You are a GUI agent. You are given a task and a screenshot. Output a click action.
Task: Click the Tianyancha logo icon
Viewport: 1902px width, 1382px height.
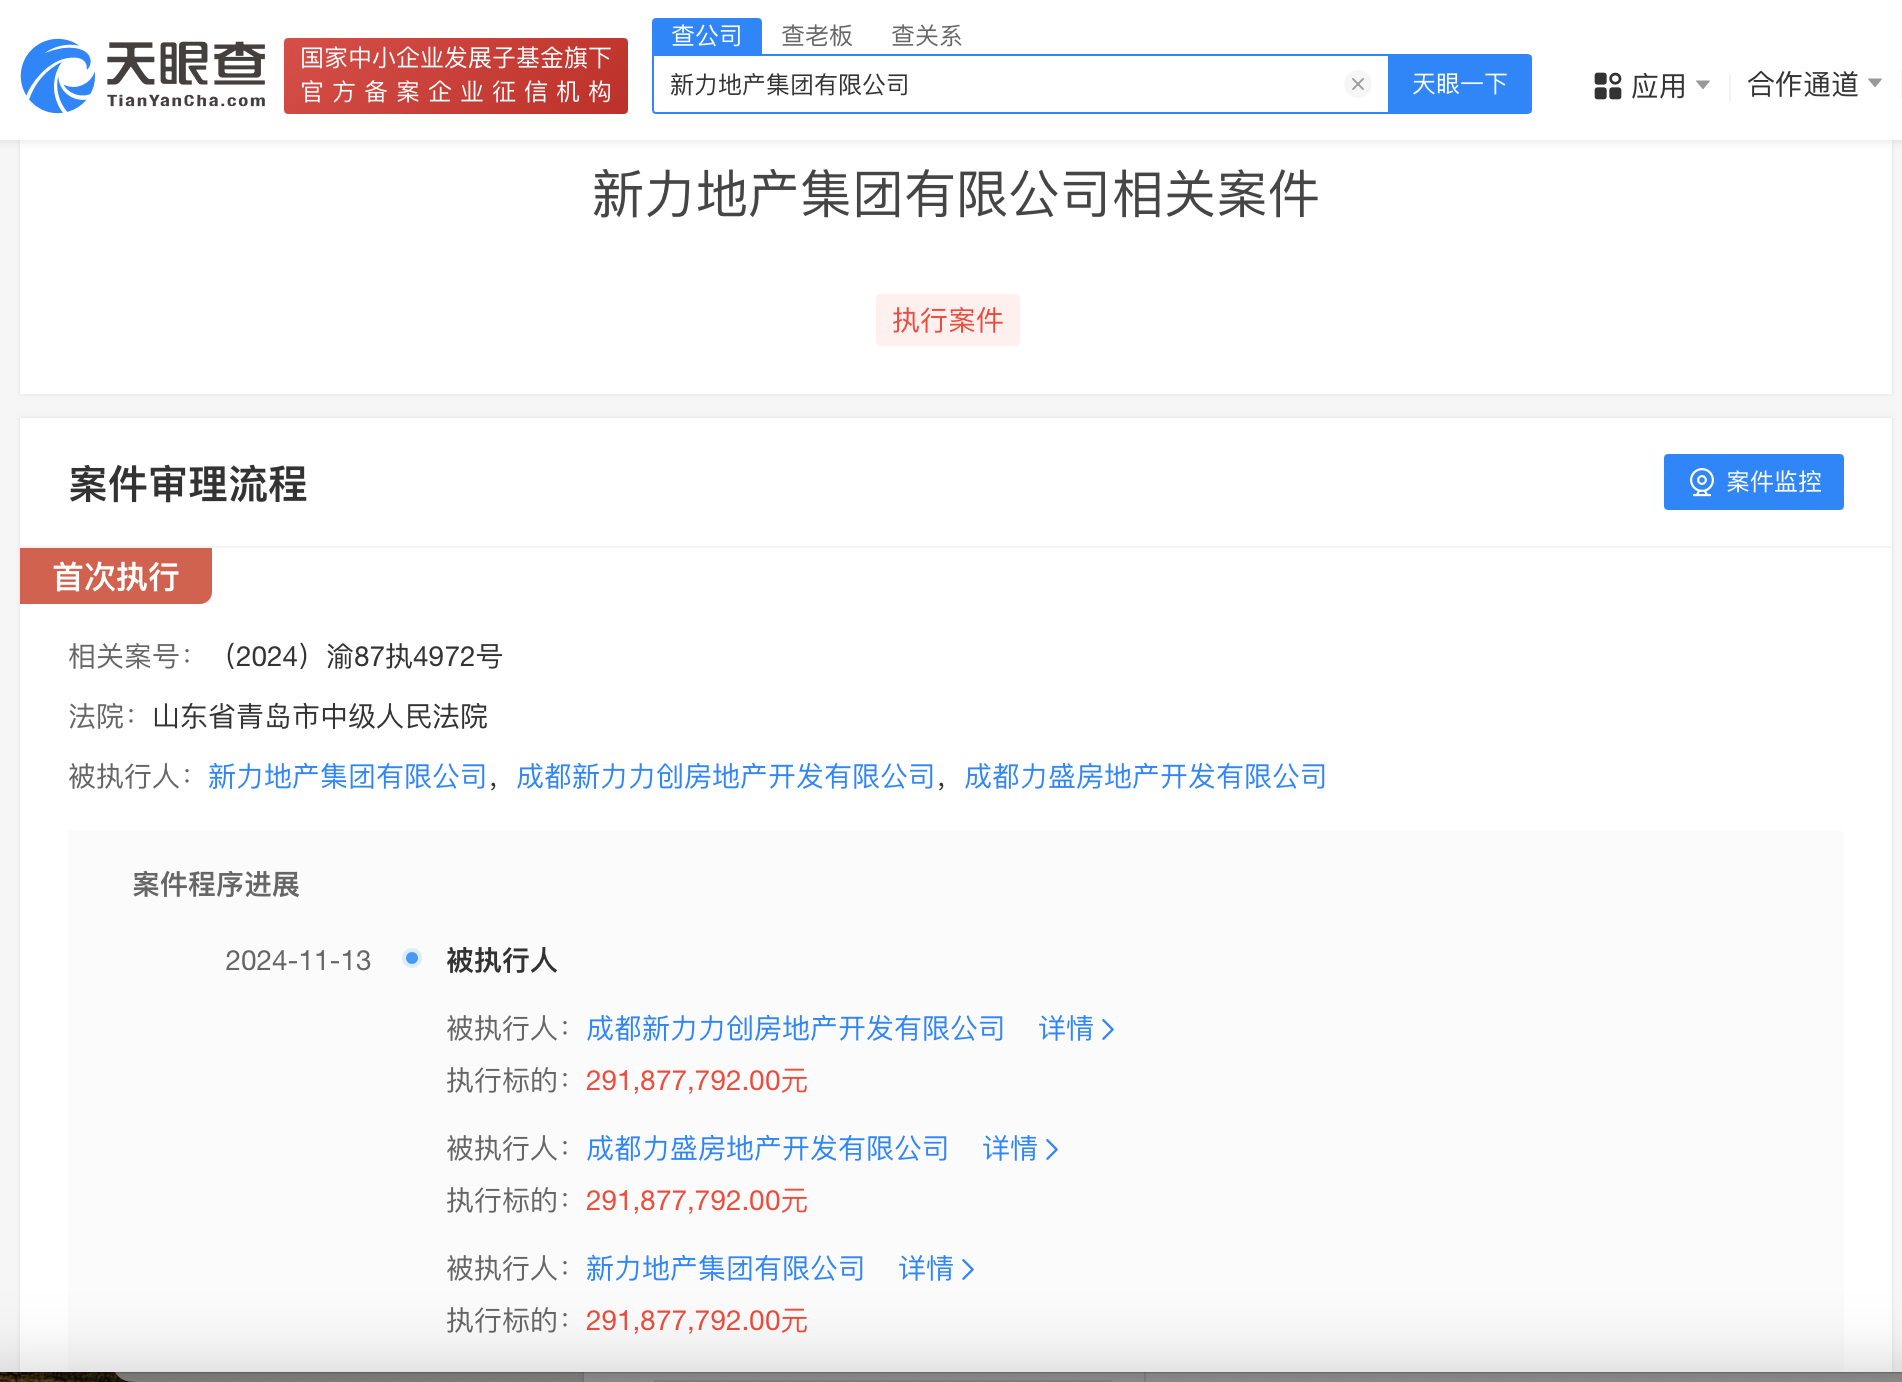coord(57,76)
